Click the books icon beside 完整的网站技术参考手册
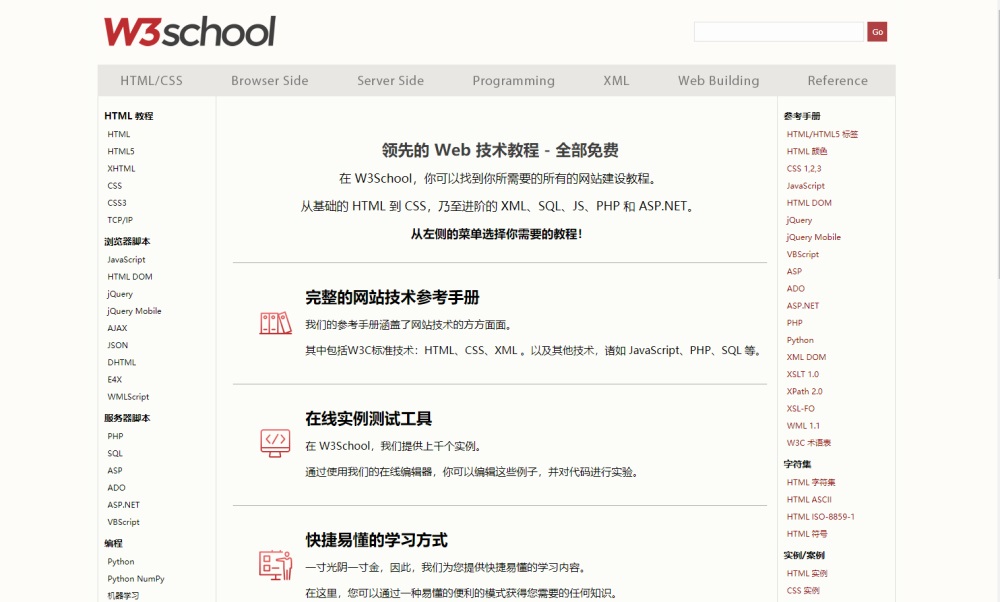1000x602 pixels. [x=276, y=323]
